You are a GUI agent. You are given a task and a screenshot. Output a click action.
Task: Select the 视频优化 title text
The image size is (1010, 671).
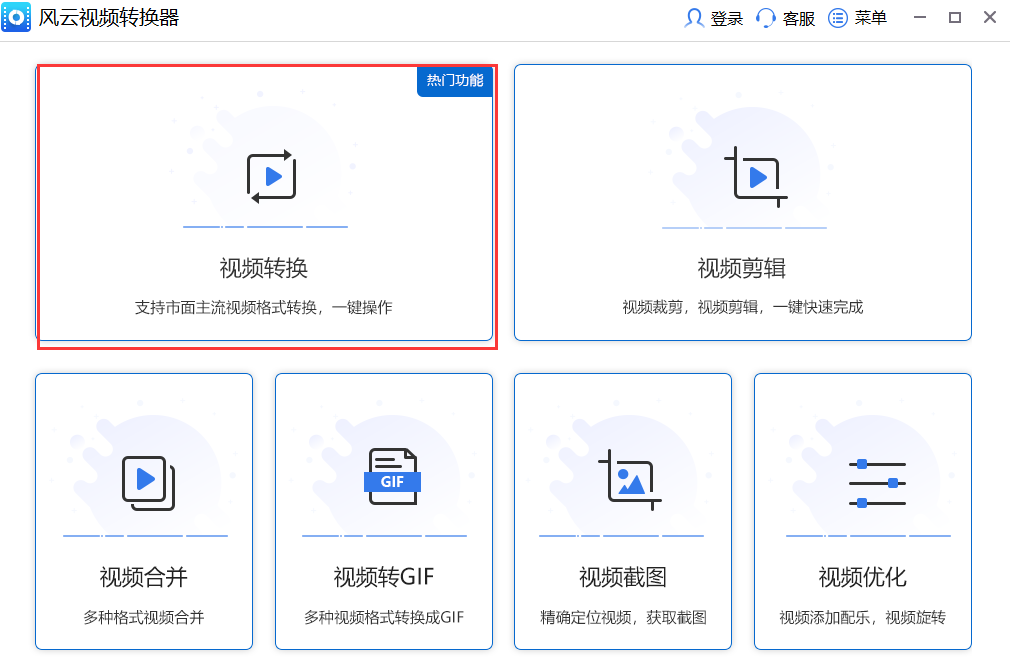pos(862,577)
